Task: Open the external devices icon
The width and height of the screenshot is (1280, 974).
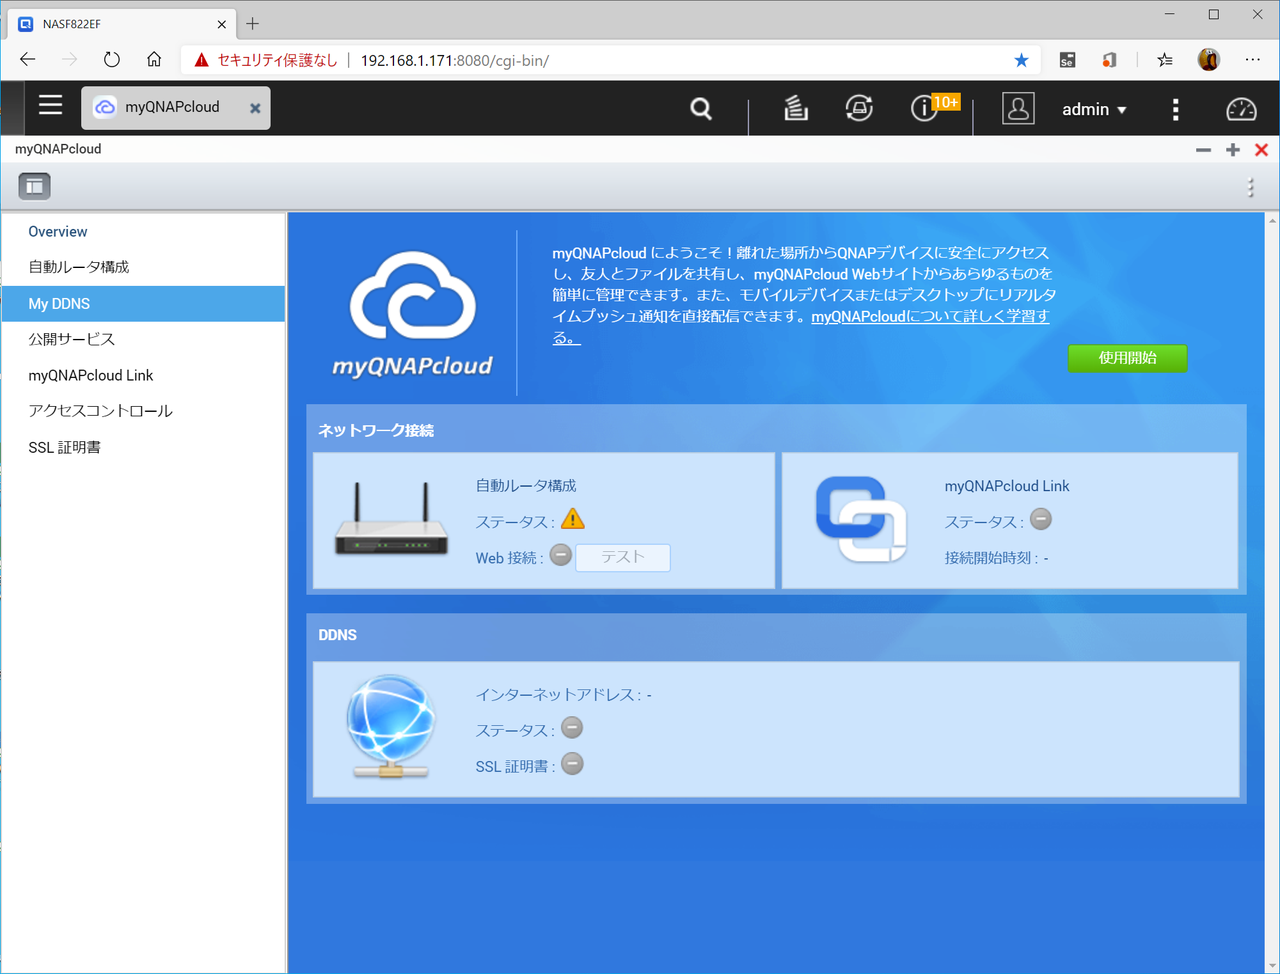Action: (859, 108)
